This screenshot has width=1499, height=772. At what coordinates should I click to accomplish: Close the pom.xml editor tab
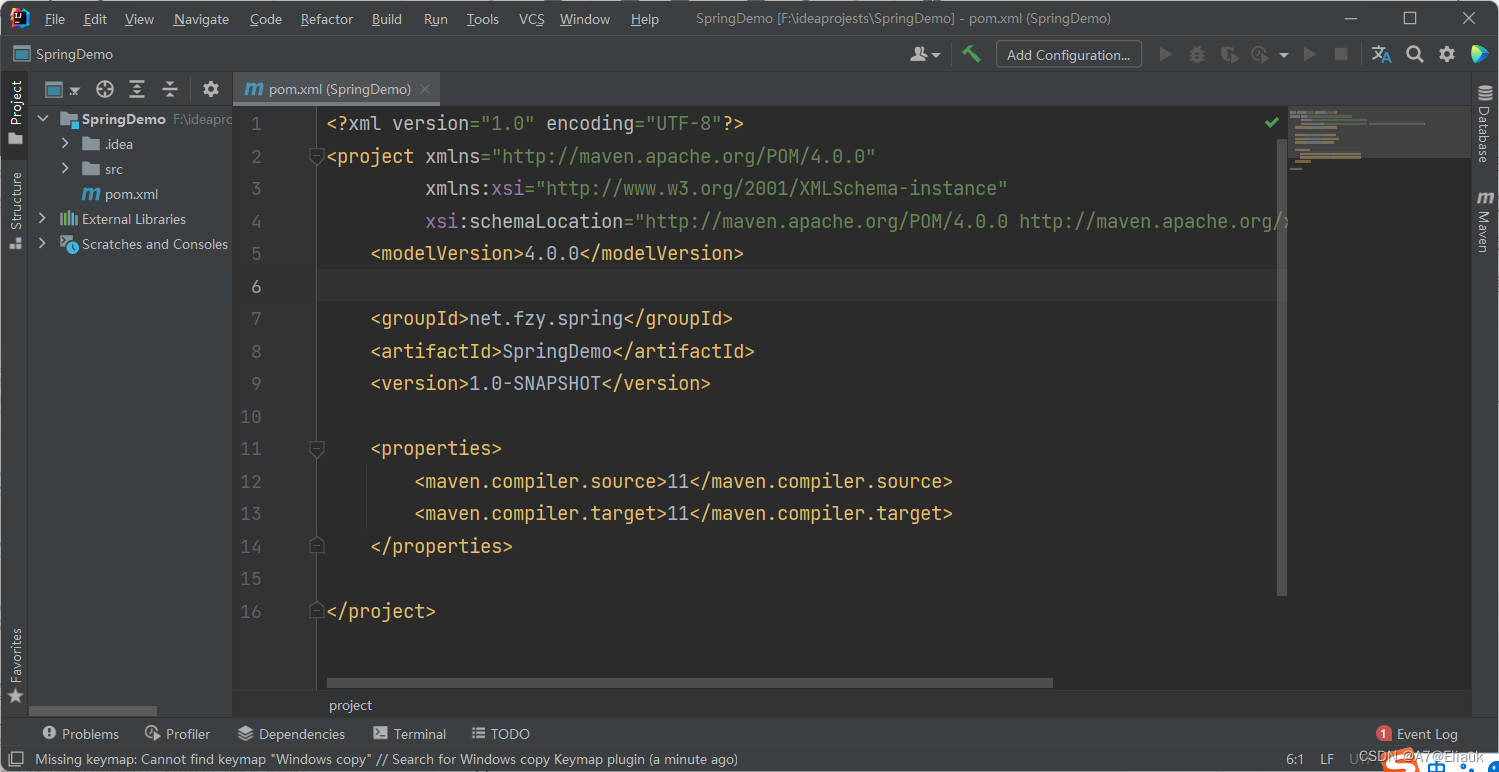tap(425, 89)
